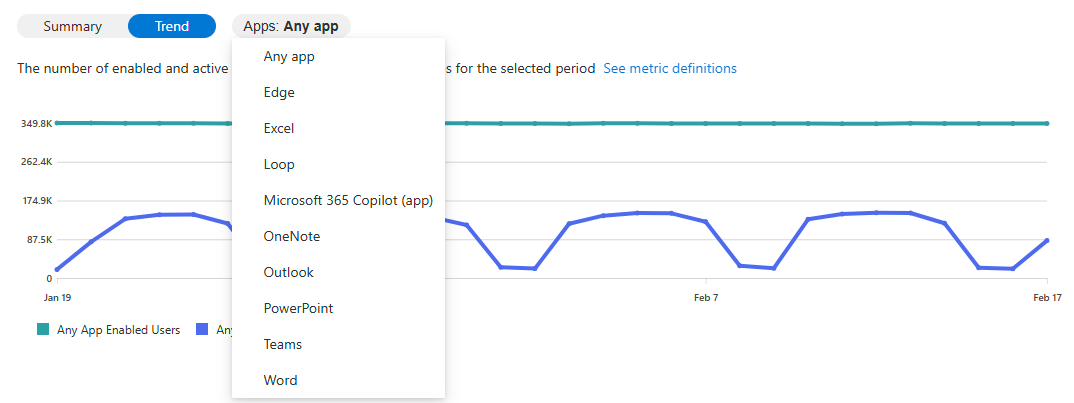
Task: Choose Loop in the apps list
Action: (279, 165)
